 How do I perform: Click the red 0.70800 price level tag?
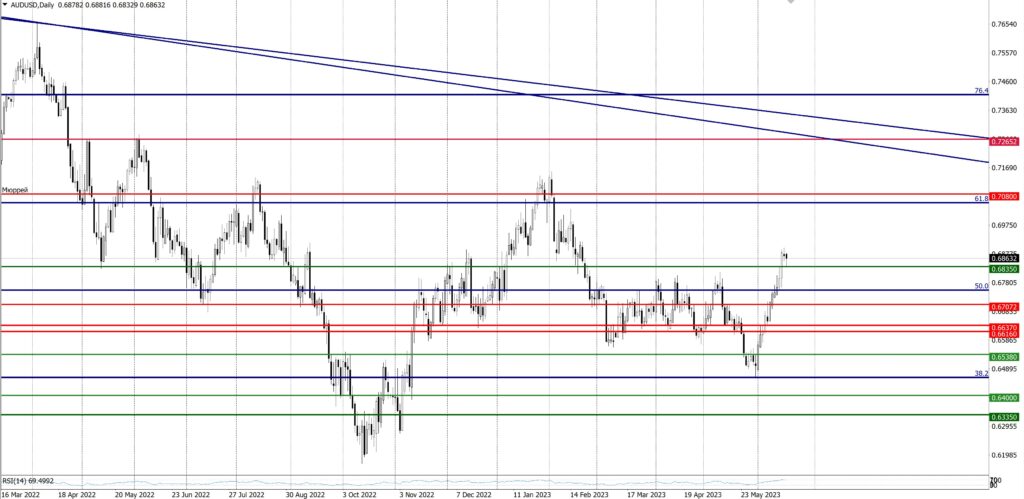[x=1004, y=197]
